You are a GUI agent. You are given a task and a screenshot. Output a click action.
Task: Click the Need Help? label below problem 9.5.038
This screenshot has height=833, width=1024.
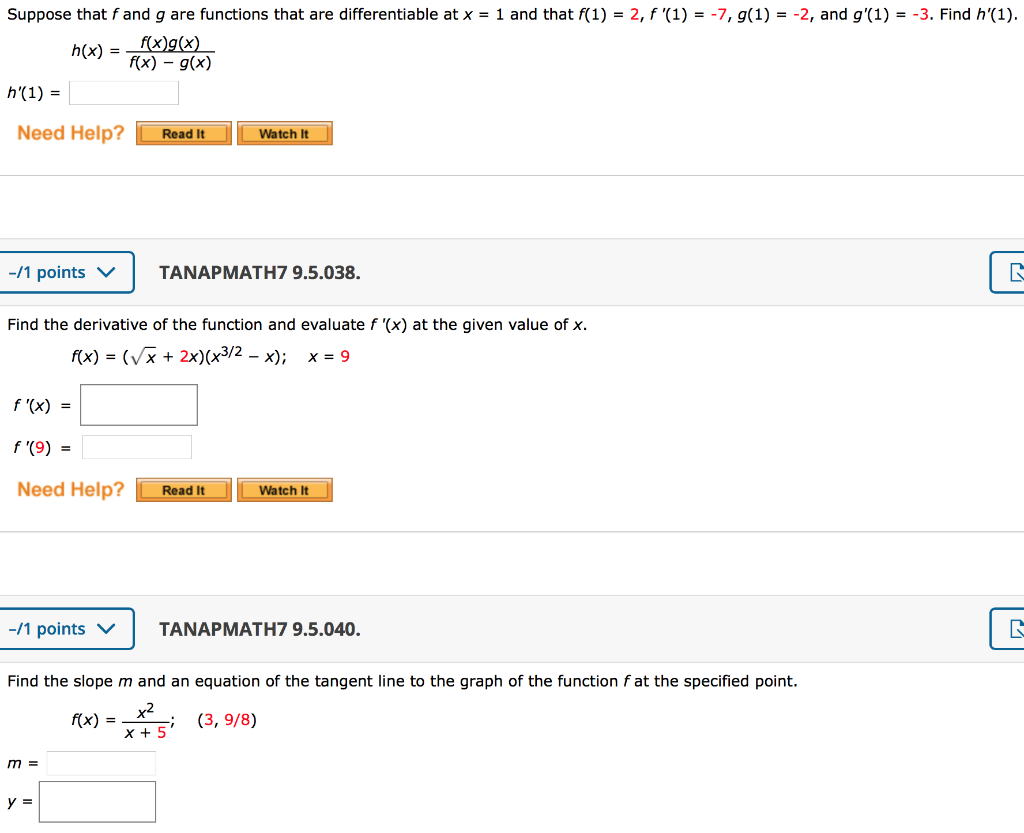pyautogui.click(x=70, y=489)
